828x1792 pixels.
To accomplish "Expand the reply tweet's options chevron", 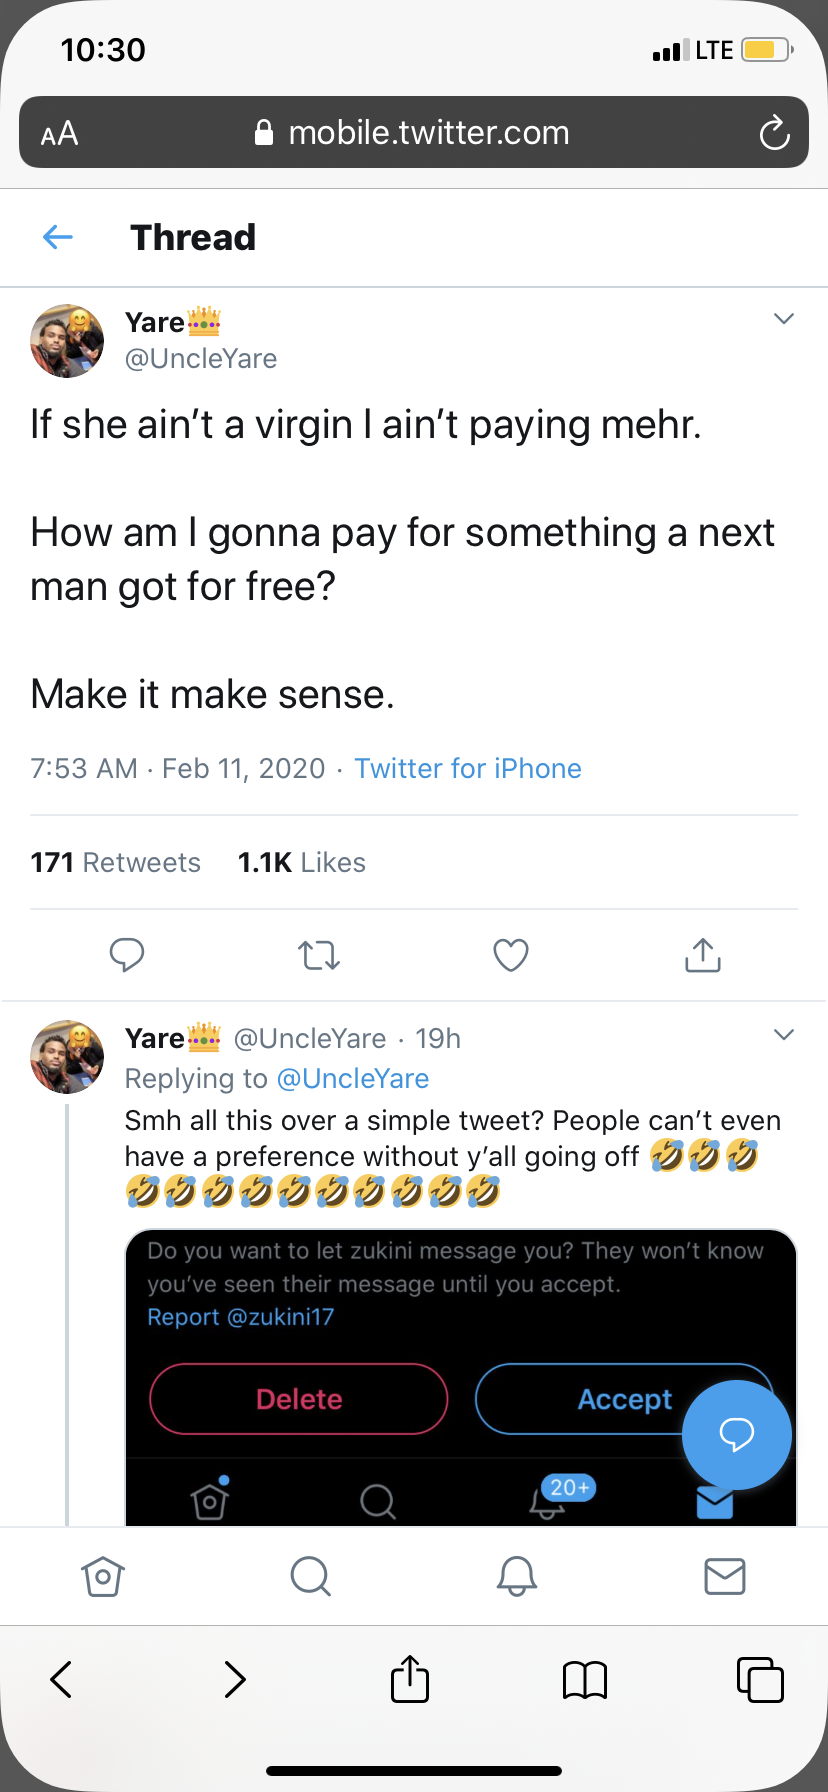I will pos(784,1035).
